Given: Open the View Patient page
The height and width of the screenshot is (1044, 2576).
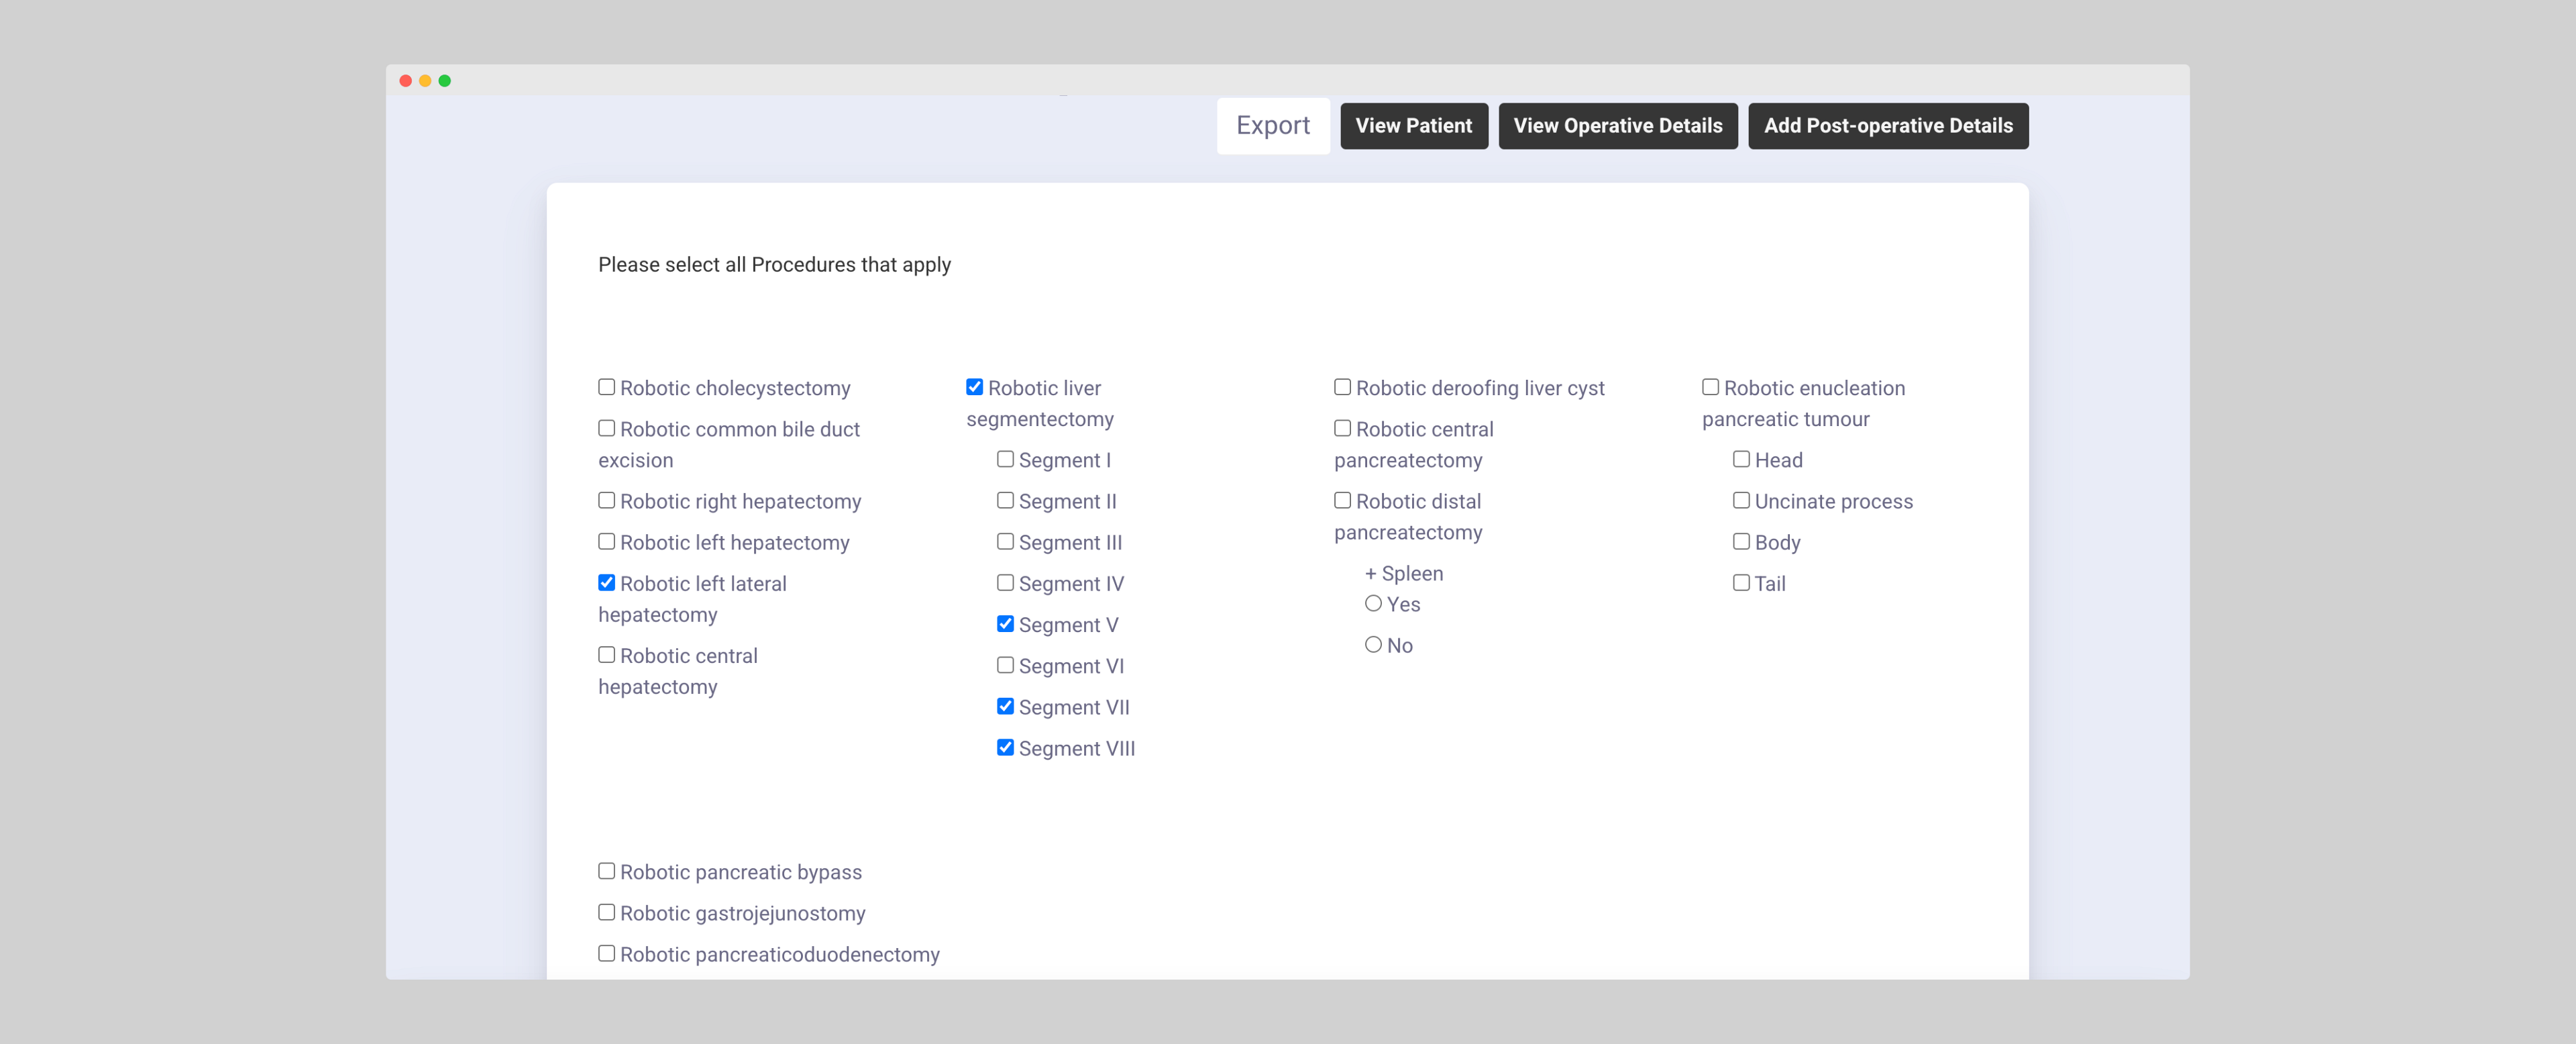Looking at the screenshot, I should (1413, 126).
